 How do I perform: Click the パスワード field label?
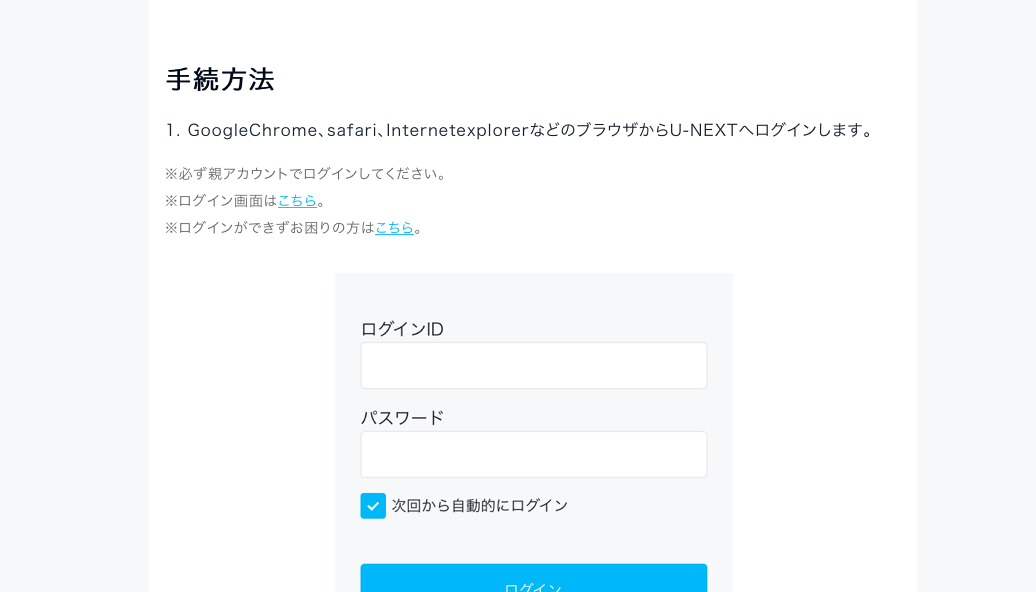point(402,418)
